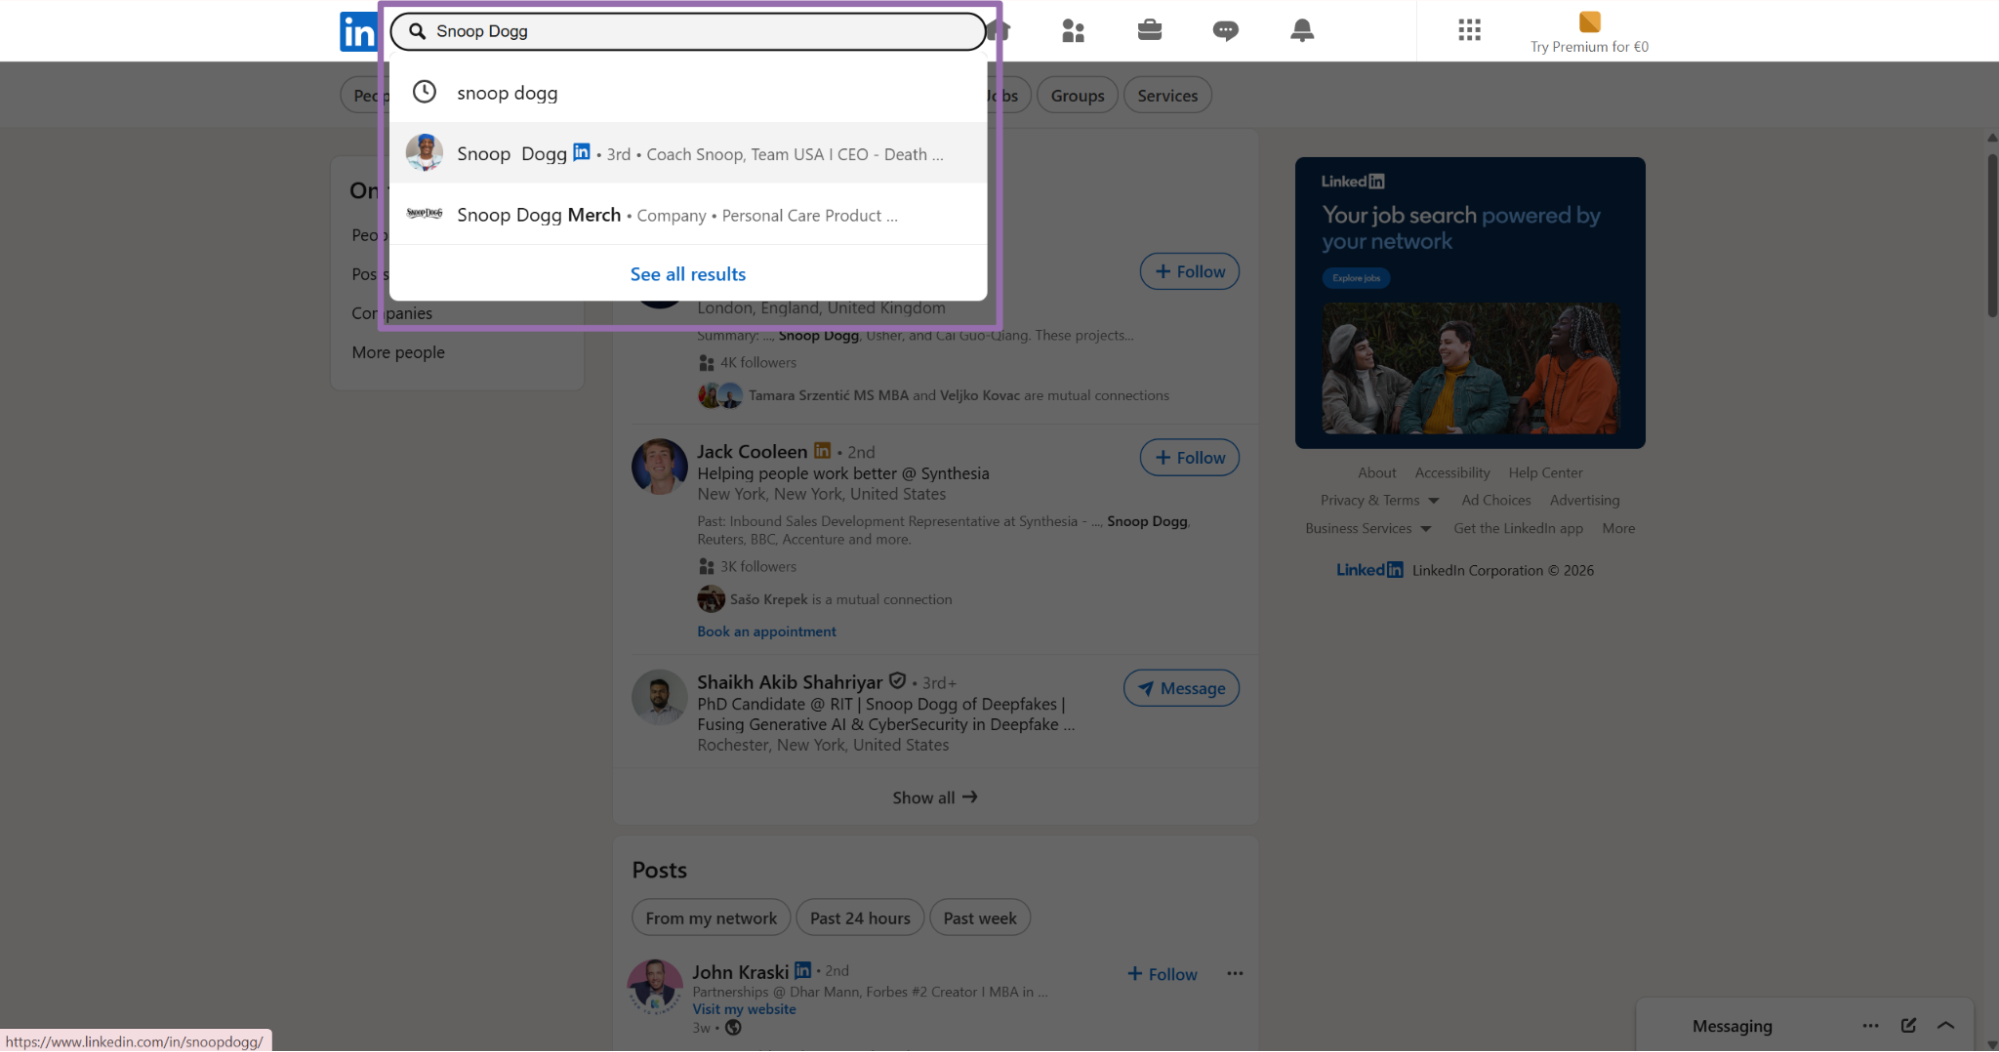Click the clock icon beside recent search
This screenshot has height=1052, width=1999.
click(x=425, y=92)
